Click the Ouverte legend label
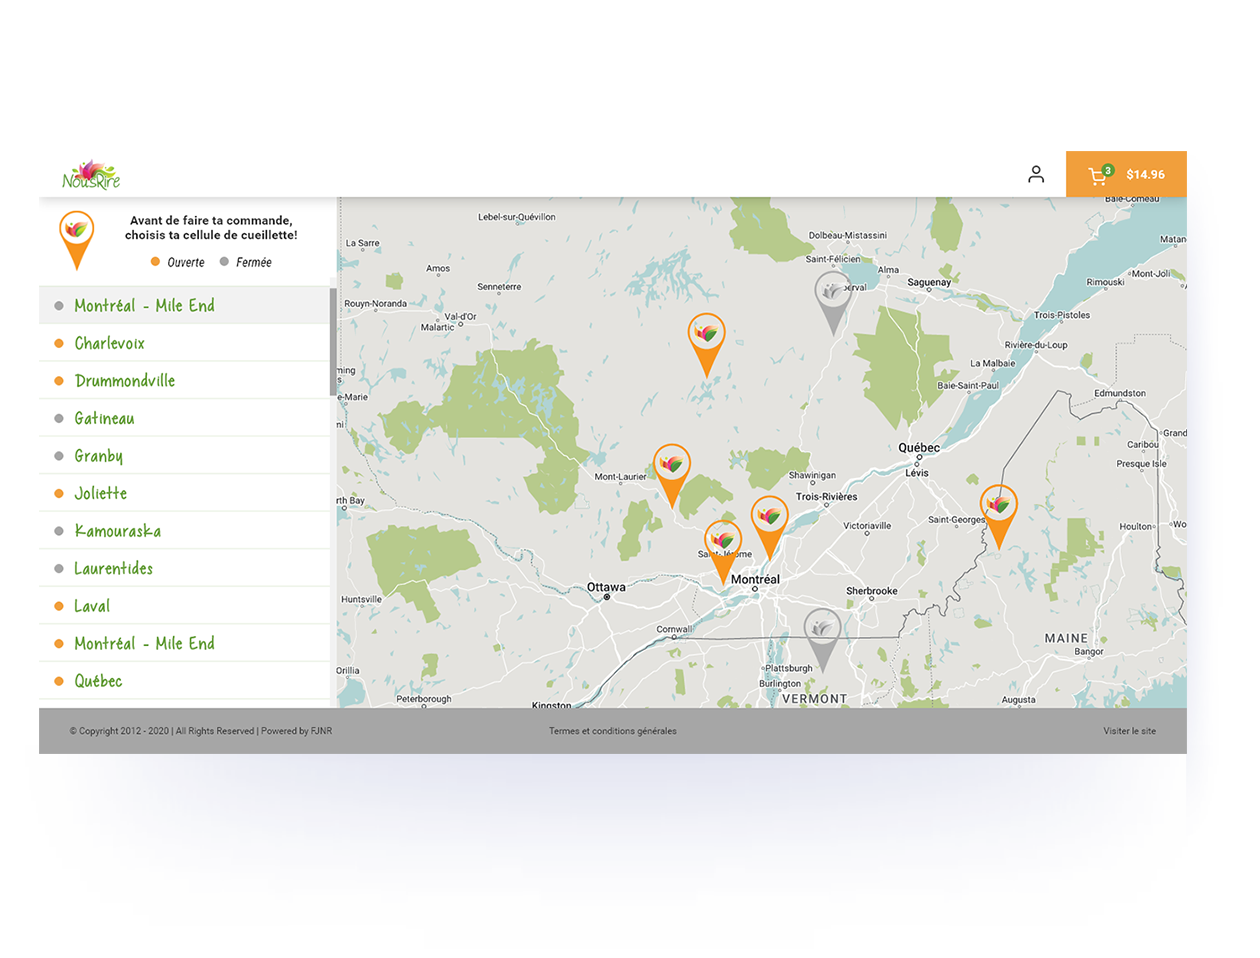 click(185, 262)
